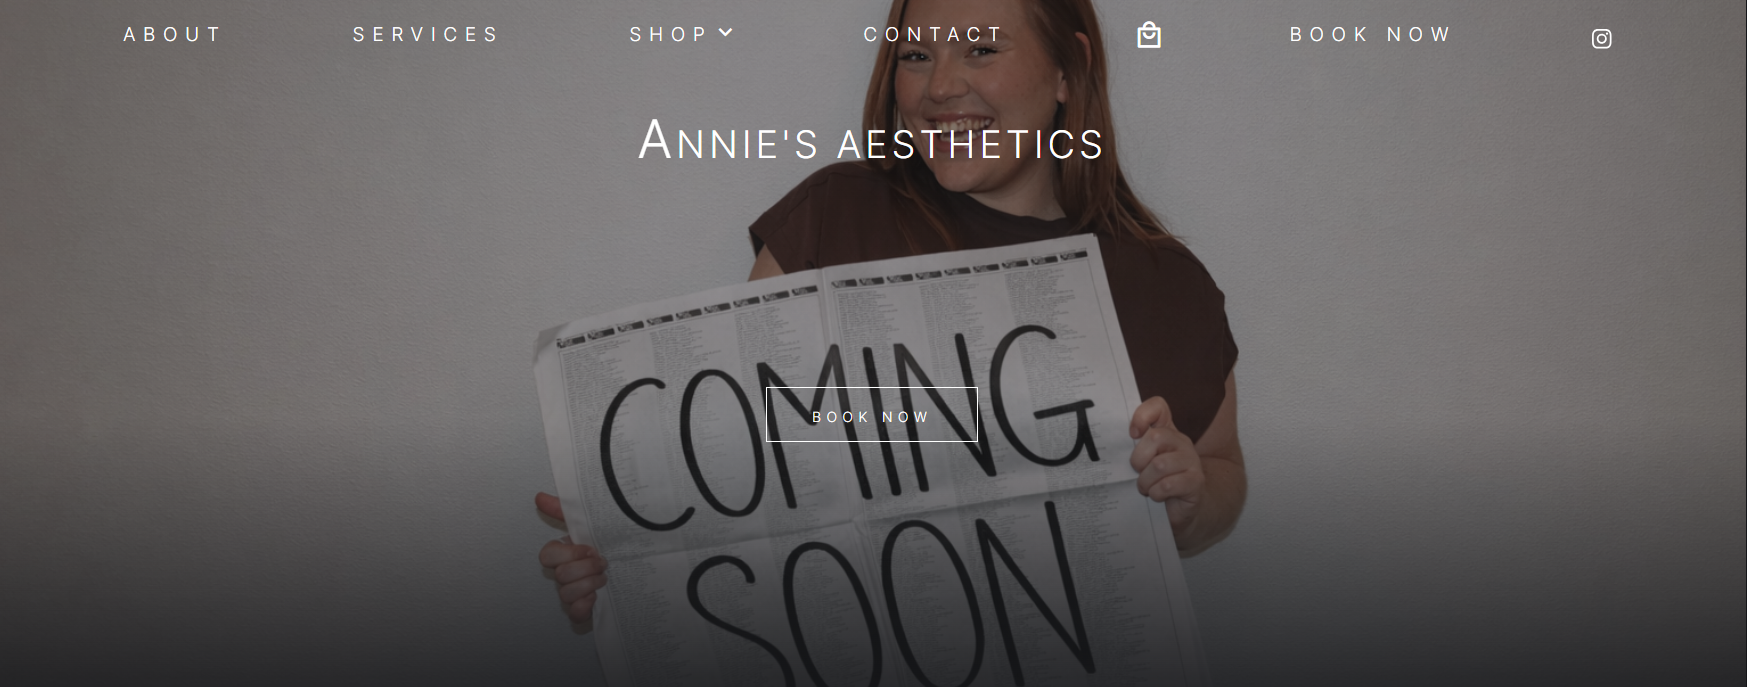1747x687 pixels.
Task: Click the letter A in ABOUT nav item
Action: coord(130,35)
